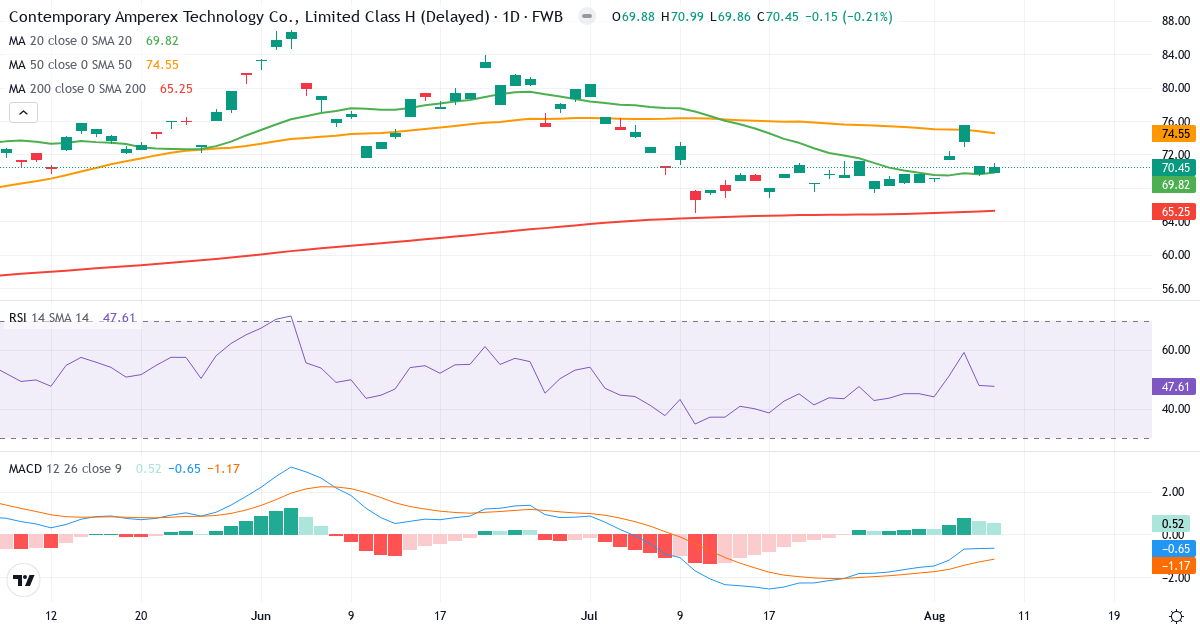Screen dimensions: 1200x630
Task: Click the MA 50 value 74.55 in legend
Action: click(162, 65)
